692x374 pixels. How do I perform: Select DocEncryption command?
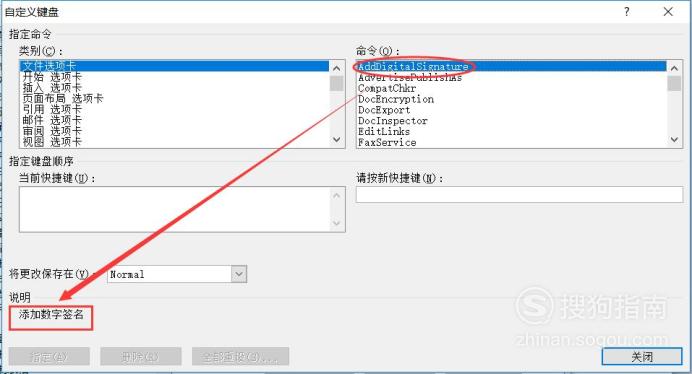(x=511, y=99)
